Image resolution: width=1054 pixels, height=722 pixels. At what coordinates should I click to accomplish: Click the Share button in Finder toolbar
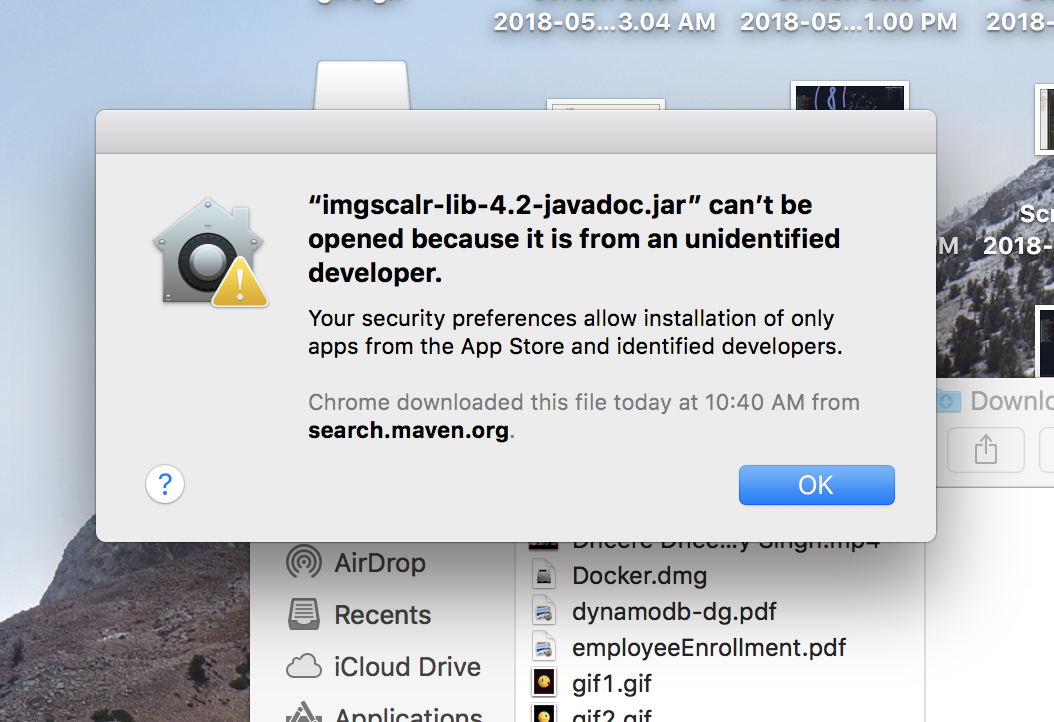(x=985, y=450)
